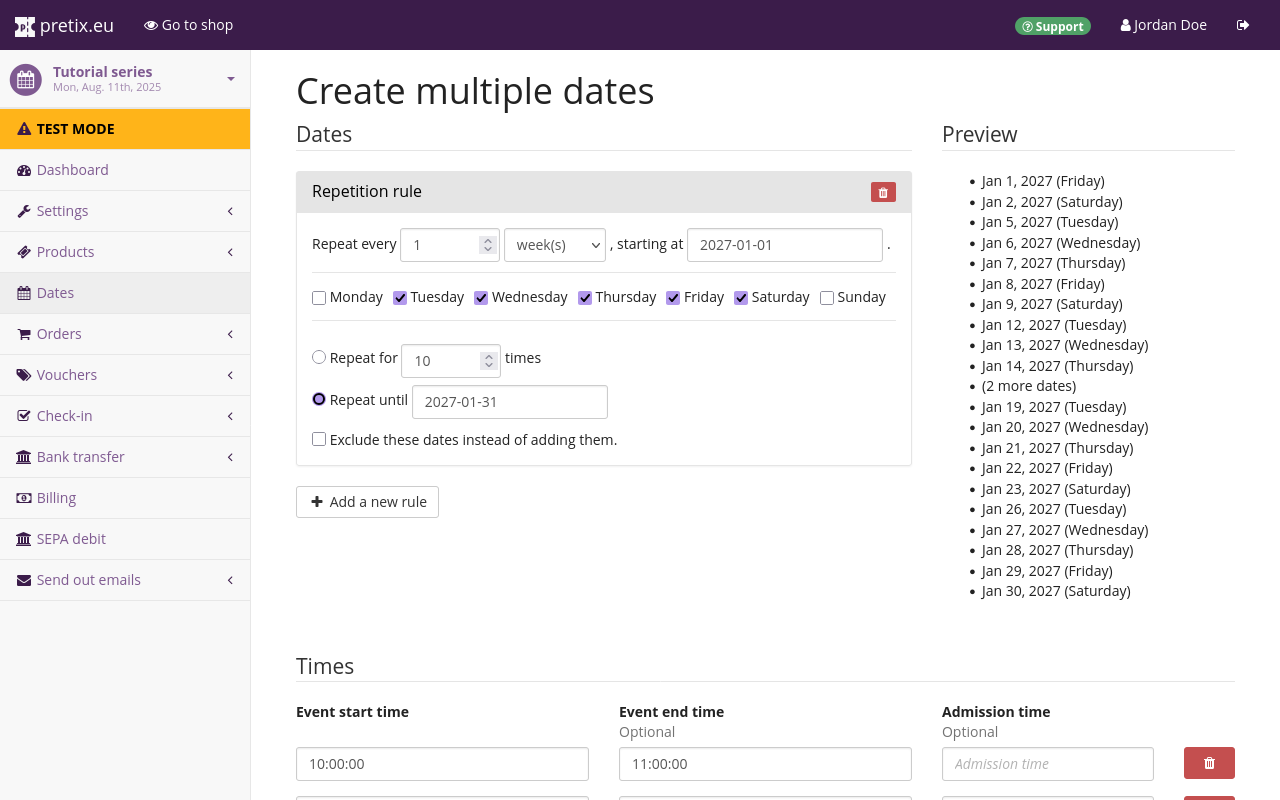This screenshot has width=1280, height=800.
Task: Log out using the sign-out icon
Action: [x=1243, y=25]
